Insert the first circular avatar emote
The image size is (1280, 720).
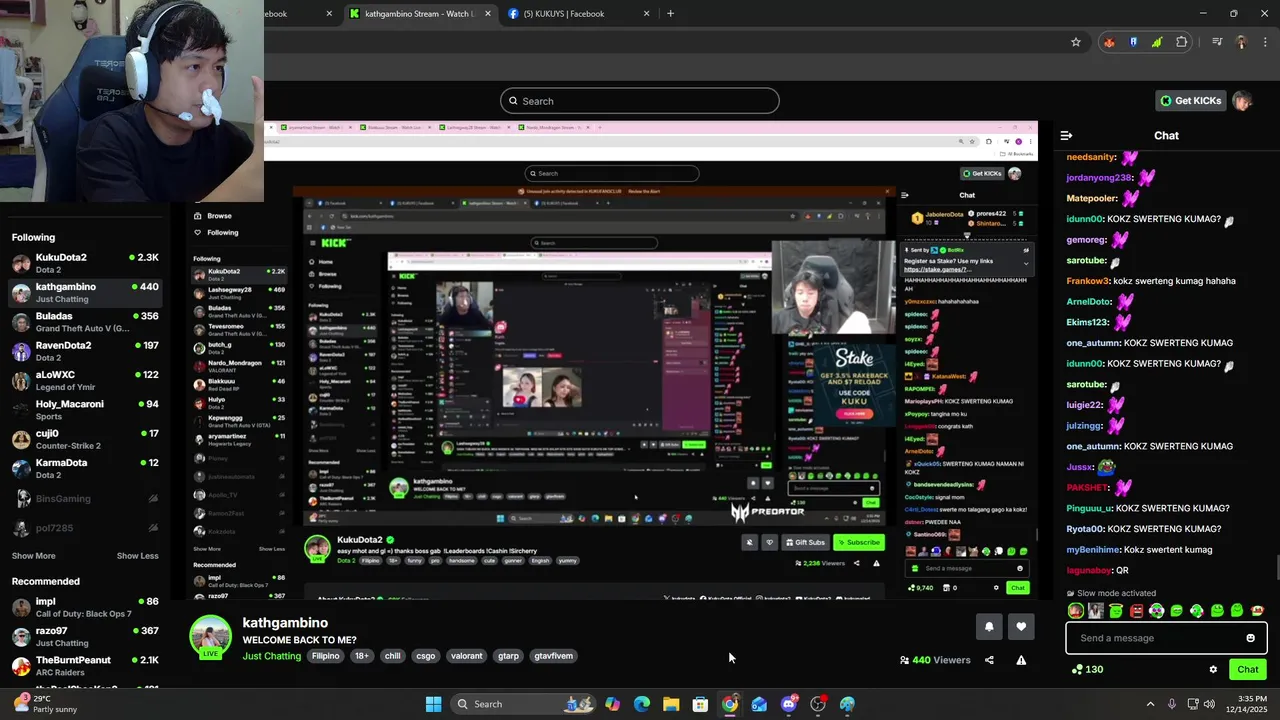pyautogui.click(x=1076, y=610)
